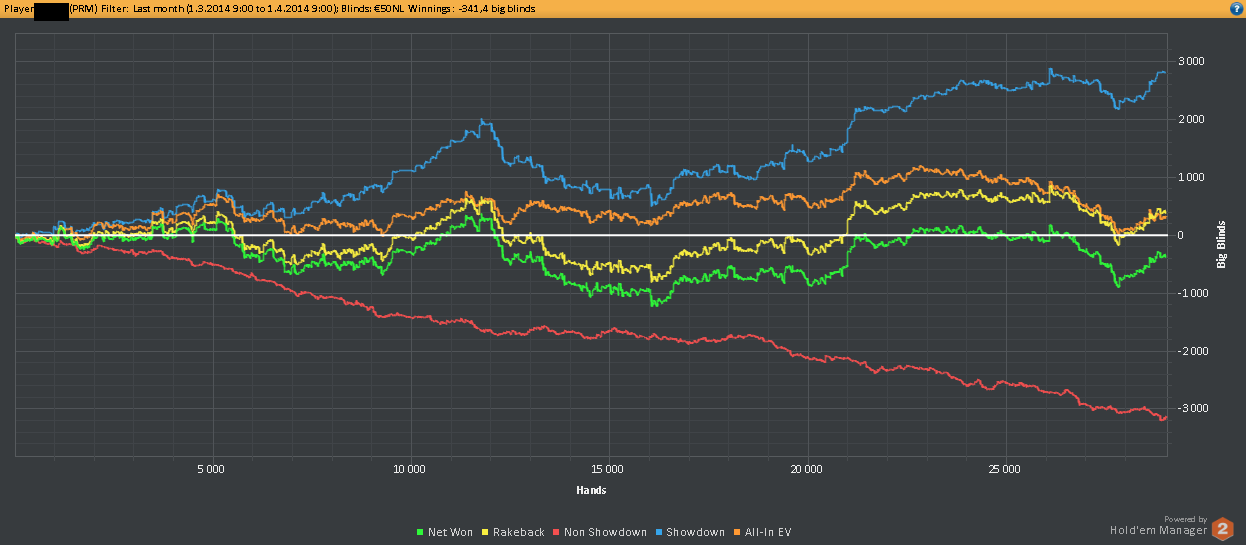1246x545 pixels.
Task: Toggle the Showdown series label in legend
Action: pos(695,532)
